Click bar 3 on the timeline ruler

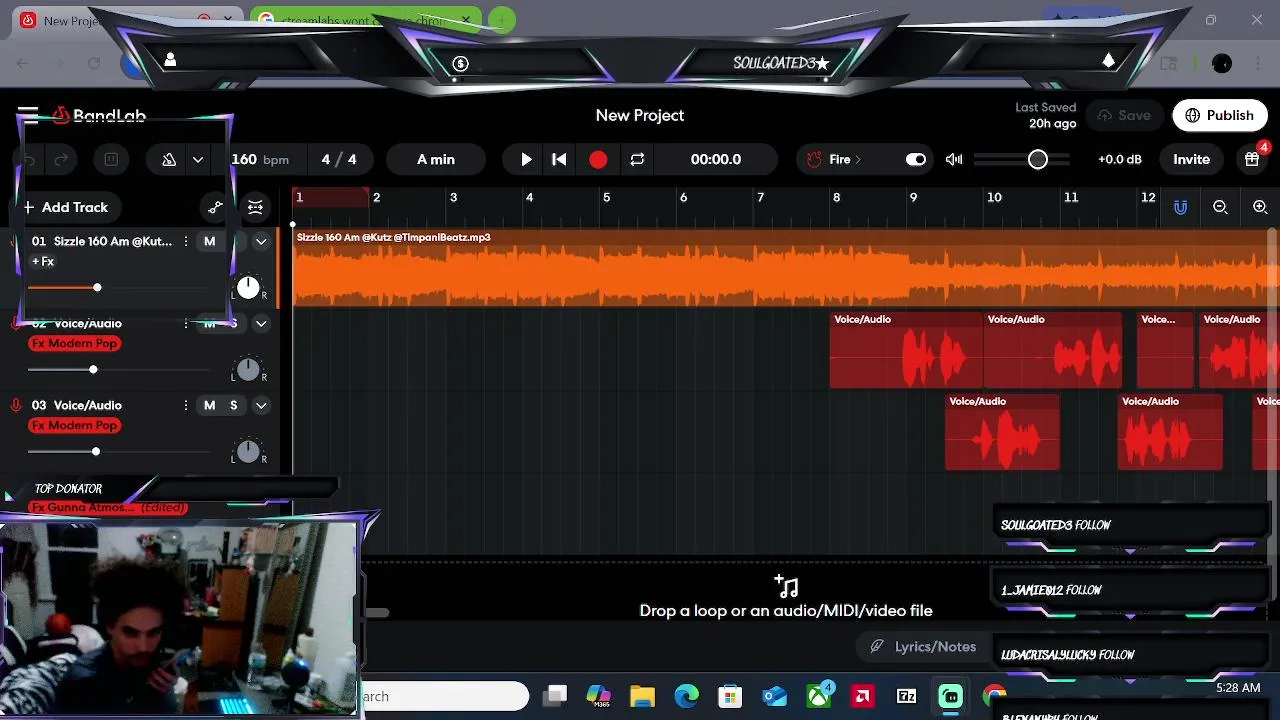[x=453, y=197]
